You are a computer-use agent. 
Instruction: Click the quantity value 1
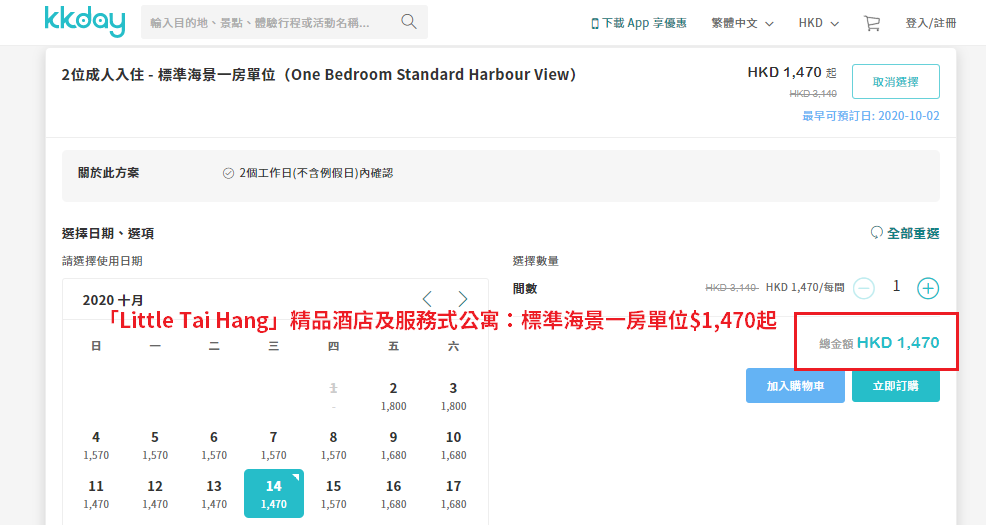896,287
